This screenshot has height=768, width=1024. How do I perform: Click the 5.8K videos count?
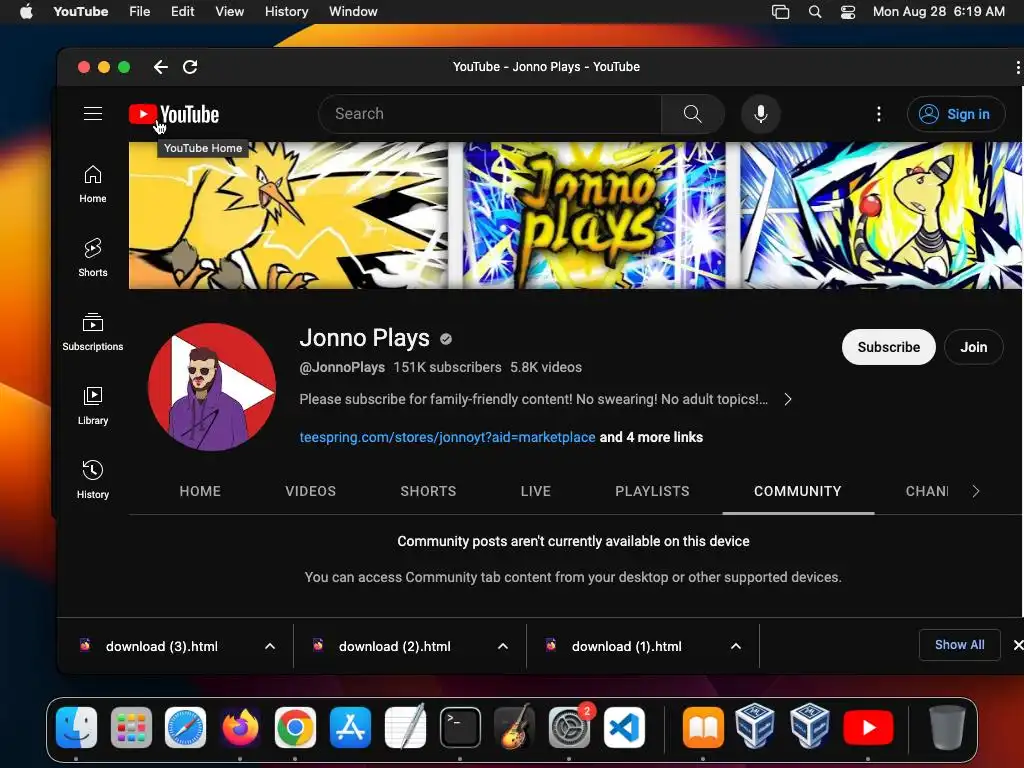pos(545,367)
